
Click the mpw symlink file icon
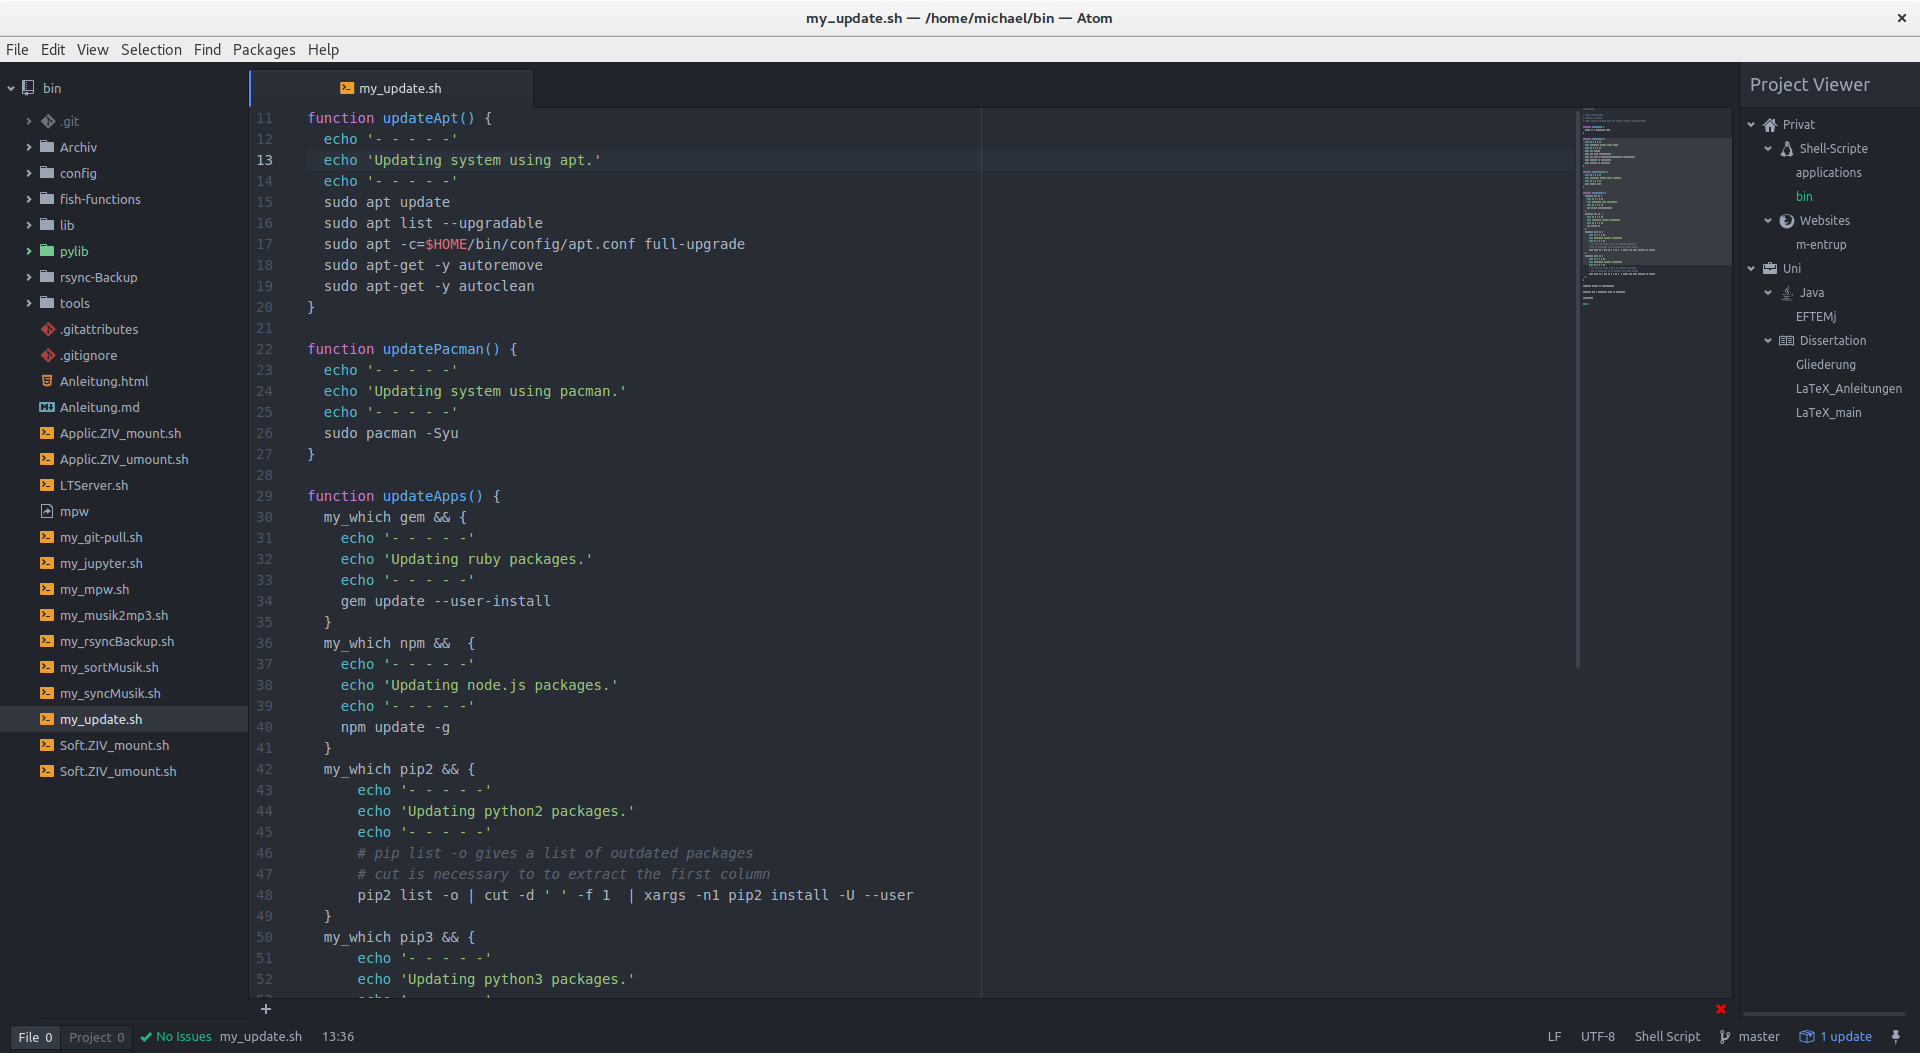coord(47,511)
